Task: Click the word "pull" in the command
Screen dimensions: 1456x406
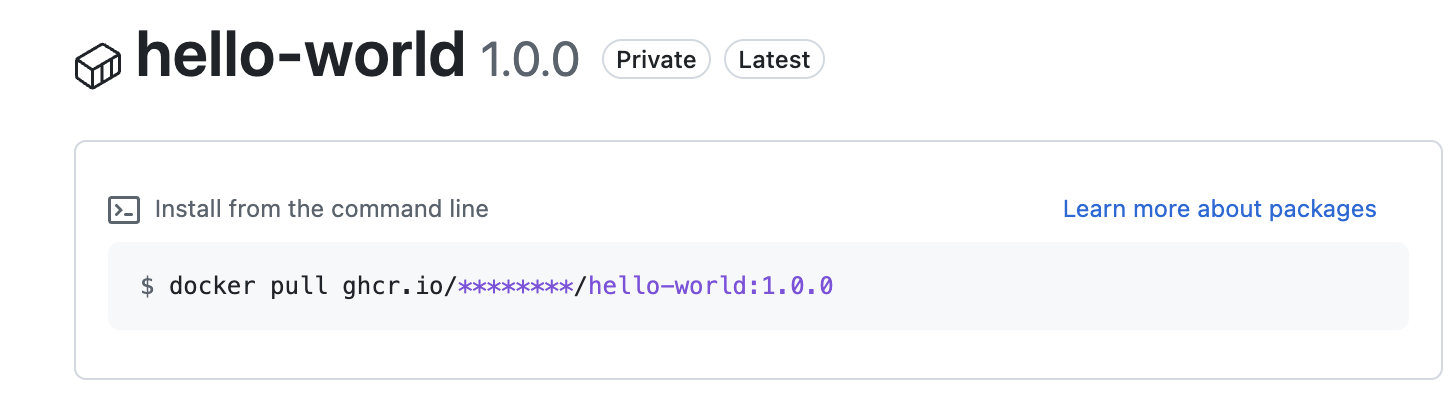Action: point(299,287)
